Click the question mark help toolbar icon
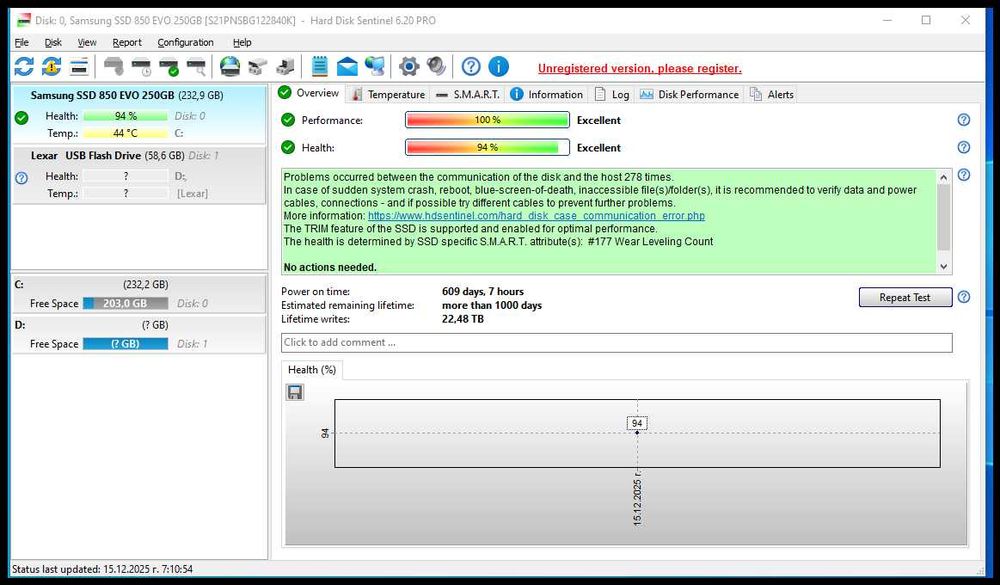 [x=471, y=66]
